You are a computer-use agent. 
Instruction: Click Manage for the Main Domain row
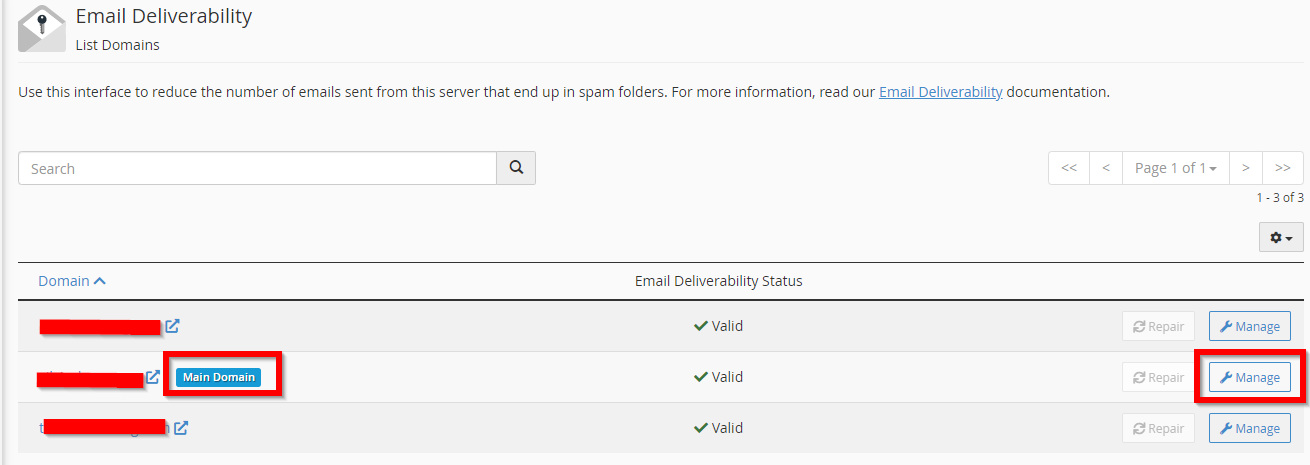pyautogui.click(x=1250, y=377)
